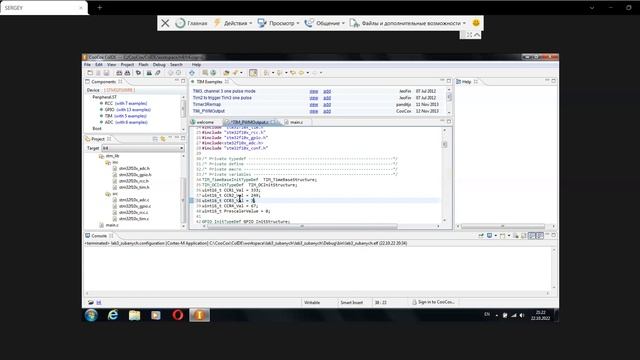Open the Search menu
Screen dimensions: 640x360
point(176,64)
